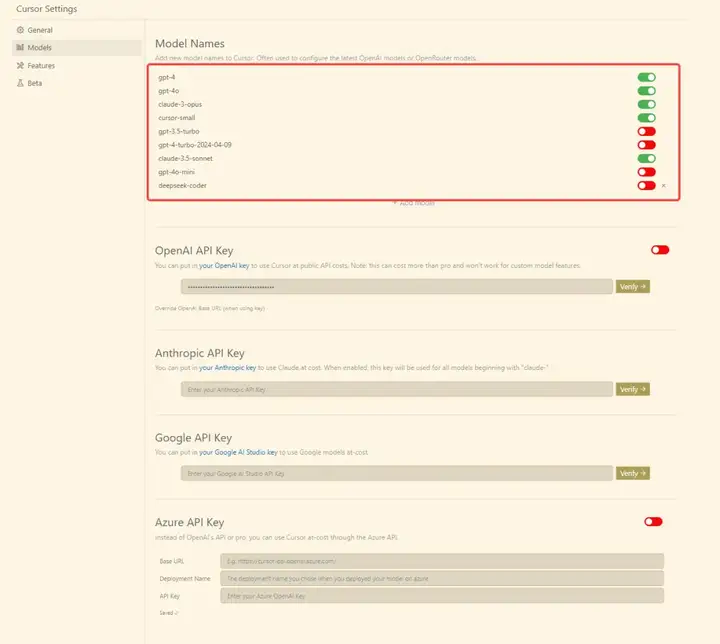
Task: Click the Anthropic API Key heading
Action: coord(200,353)
